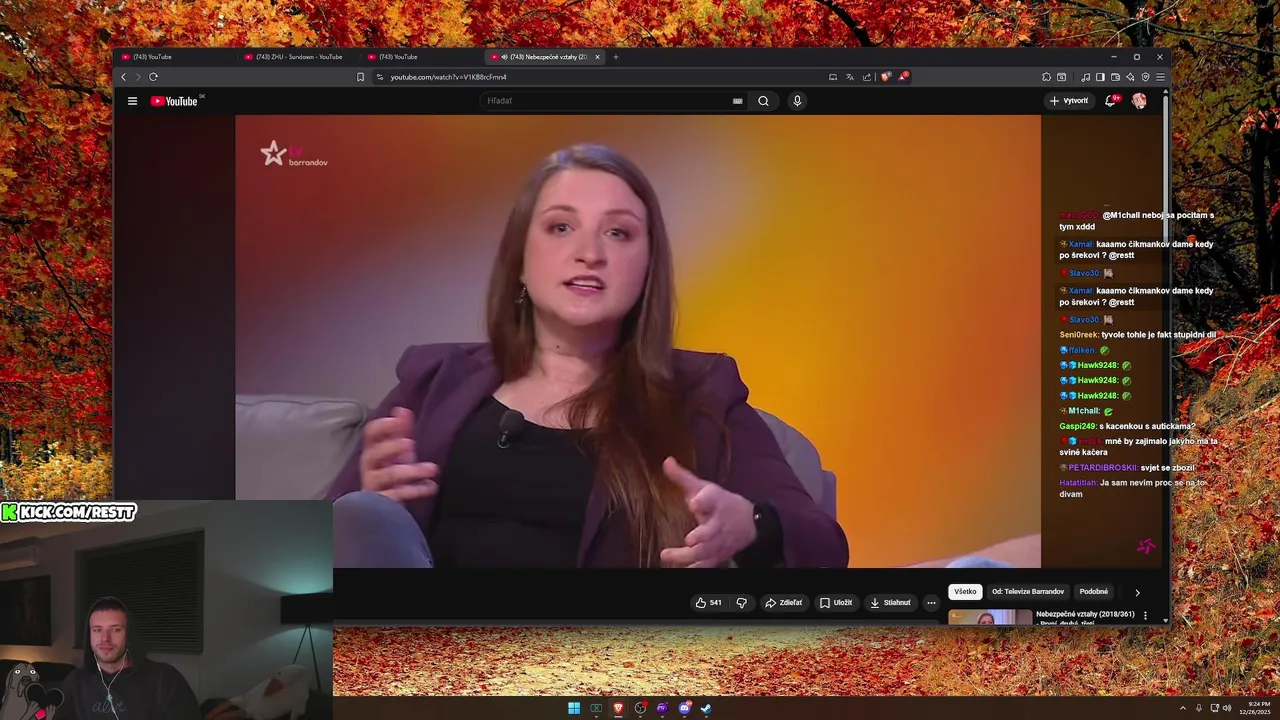Screen dimensions: 1280x720
Task: Select Od: Televize Barrandov chip
Action: [x=1028, y=592]
